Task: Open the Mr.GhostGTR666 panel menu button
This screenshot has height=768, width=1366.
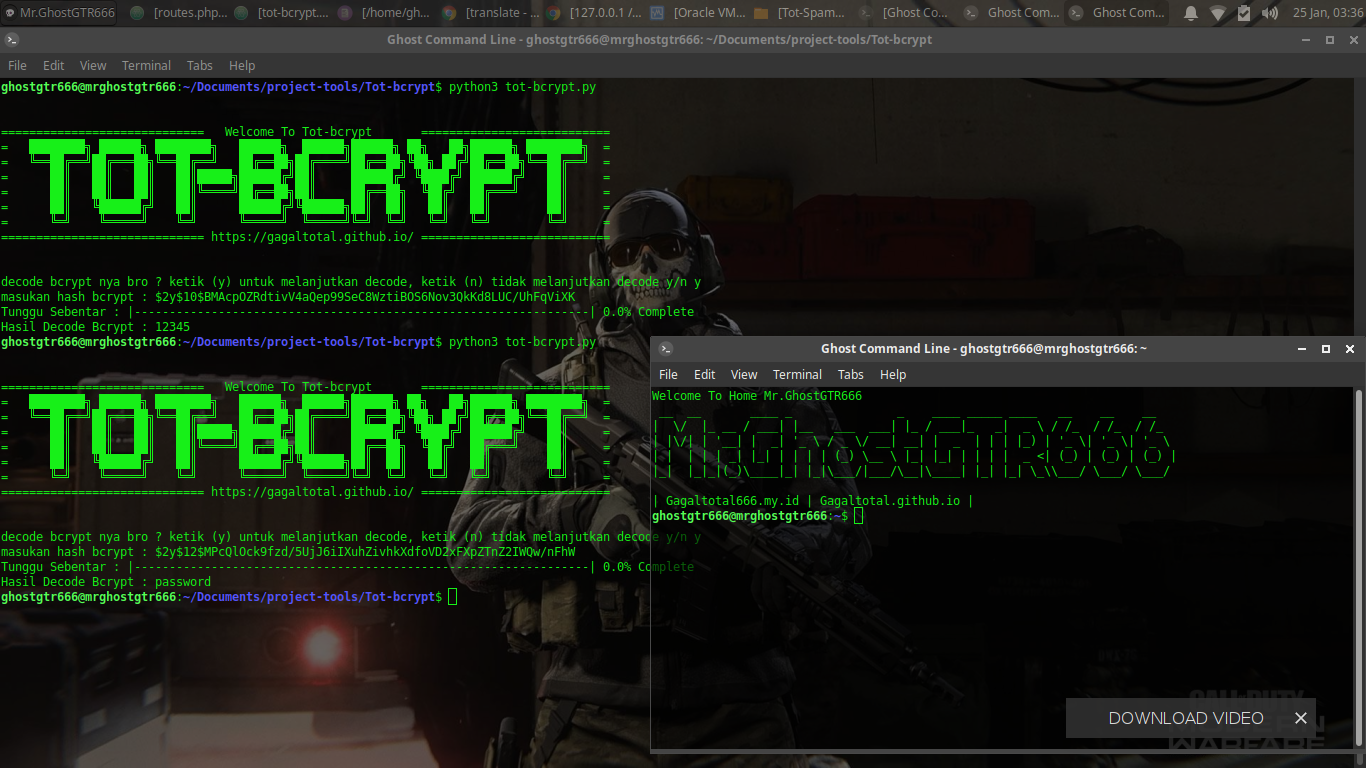Action: click(59, 13)
